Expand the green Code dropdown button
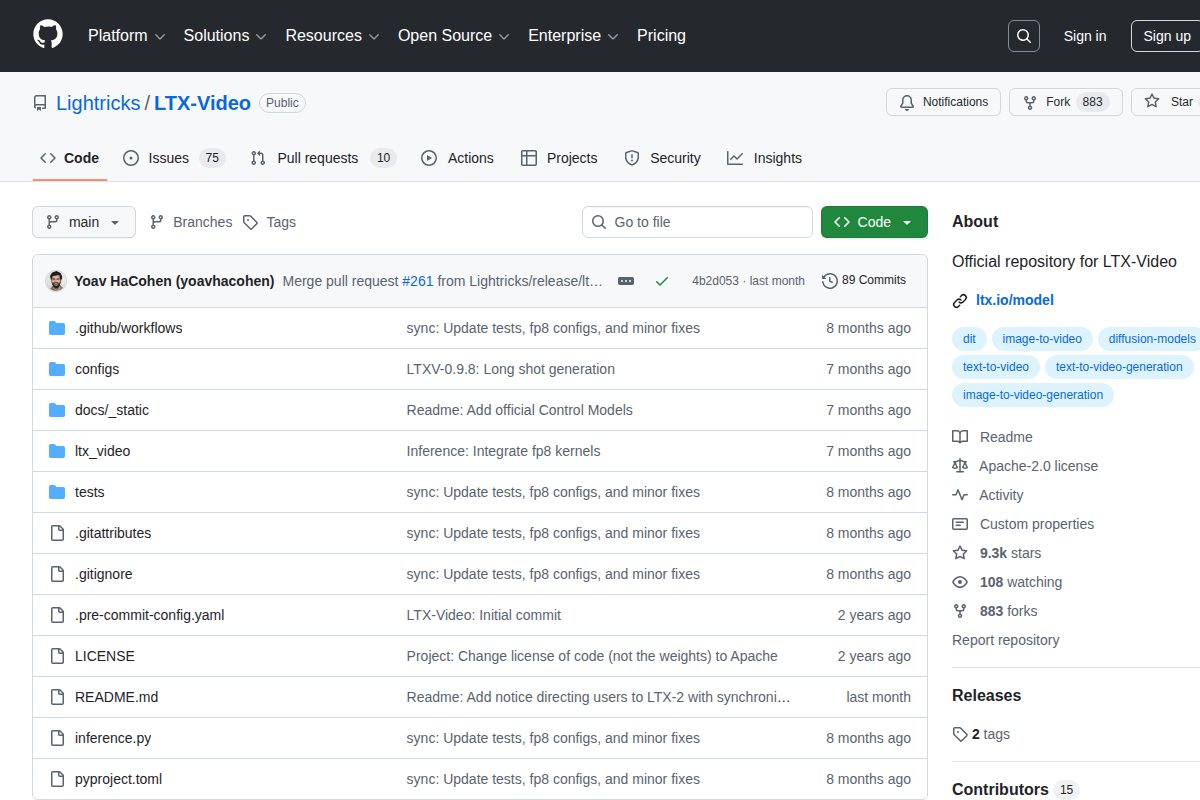Screen dimensions: 1200x800 pos(873,222)
